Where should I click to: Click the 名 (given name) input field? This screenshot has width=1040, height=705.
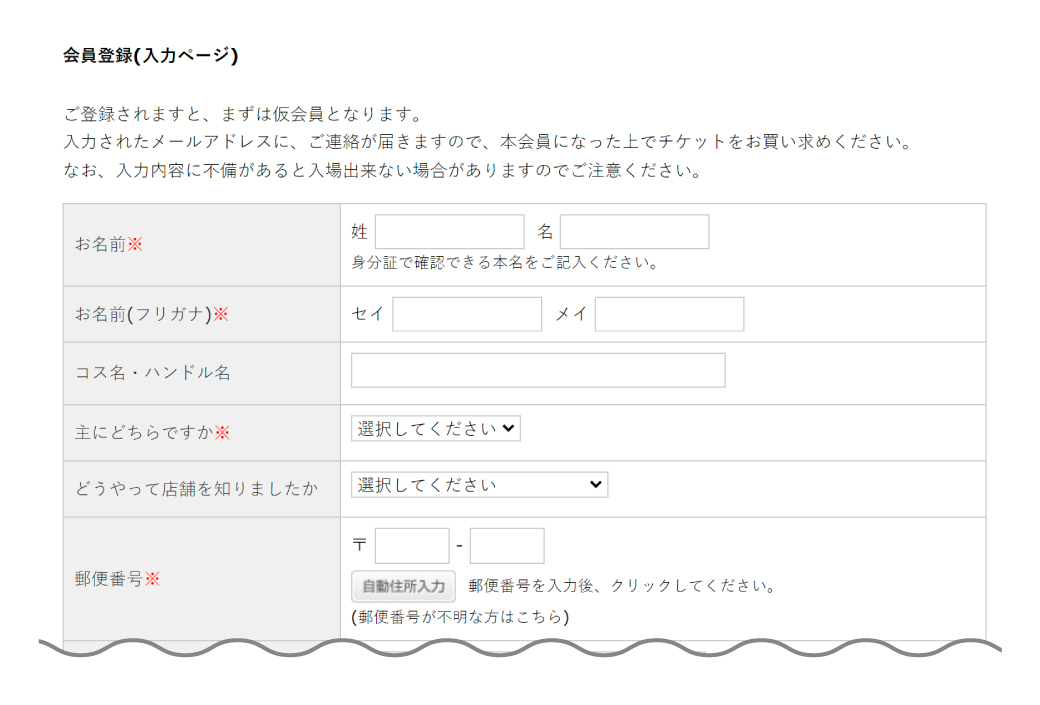click(x=634, y=231)
